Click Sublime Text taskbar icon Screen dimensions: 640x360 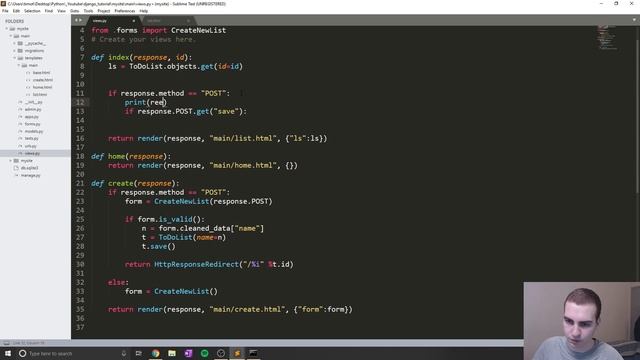(237, 353)
